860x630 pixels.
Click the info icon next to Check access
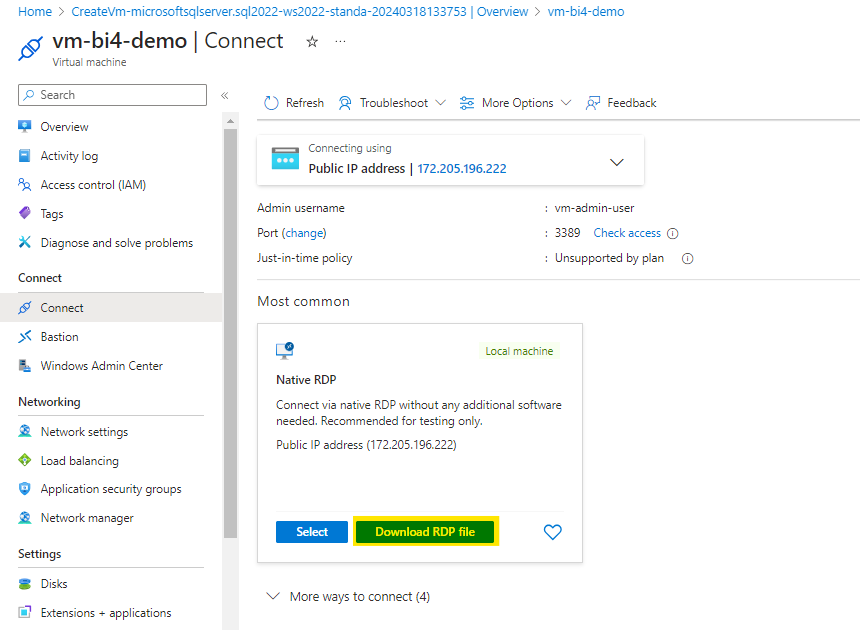[x=673, y=233]
